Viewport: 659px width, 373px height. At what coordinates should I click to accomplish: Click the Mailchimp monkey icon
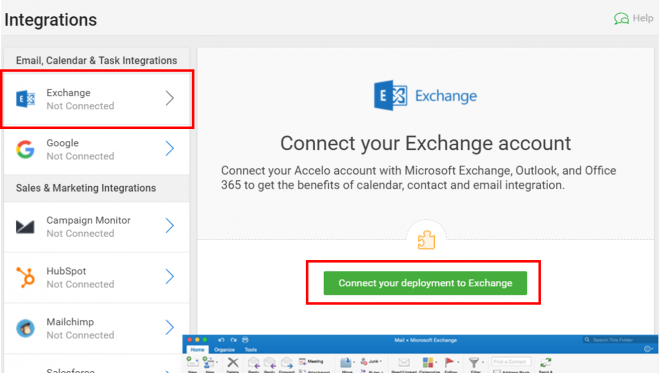coord(25,328)
